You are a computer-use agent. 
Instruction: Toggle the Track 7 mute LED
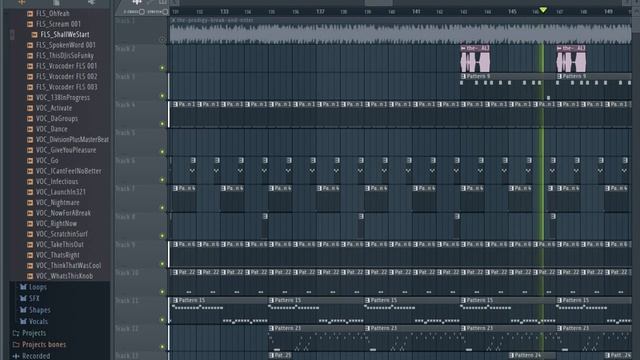coord(162,208)
